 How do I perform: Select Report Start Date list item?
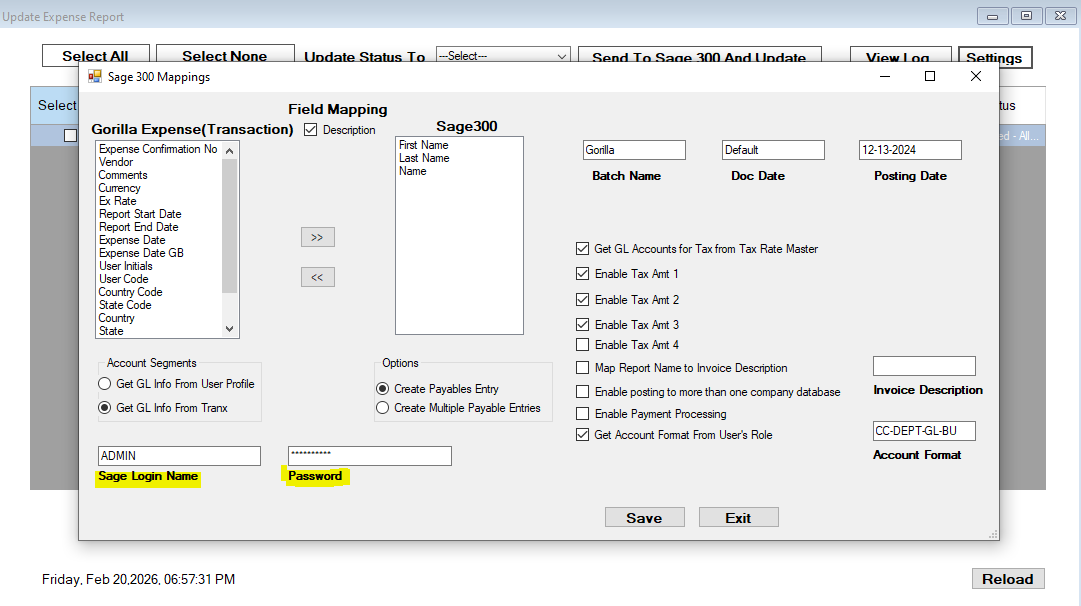pos(140,214)
